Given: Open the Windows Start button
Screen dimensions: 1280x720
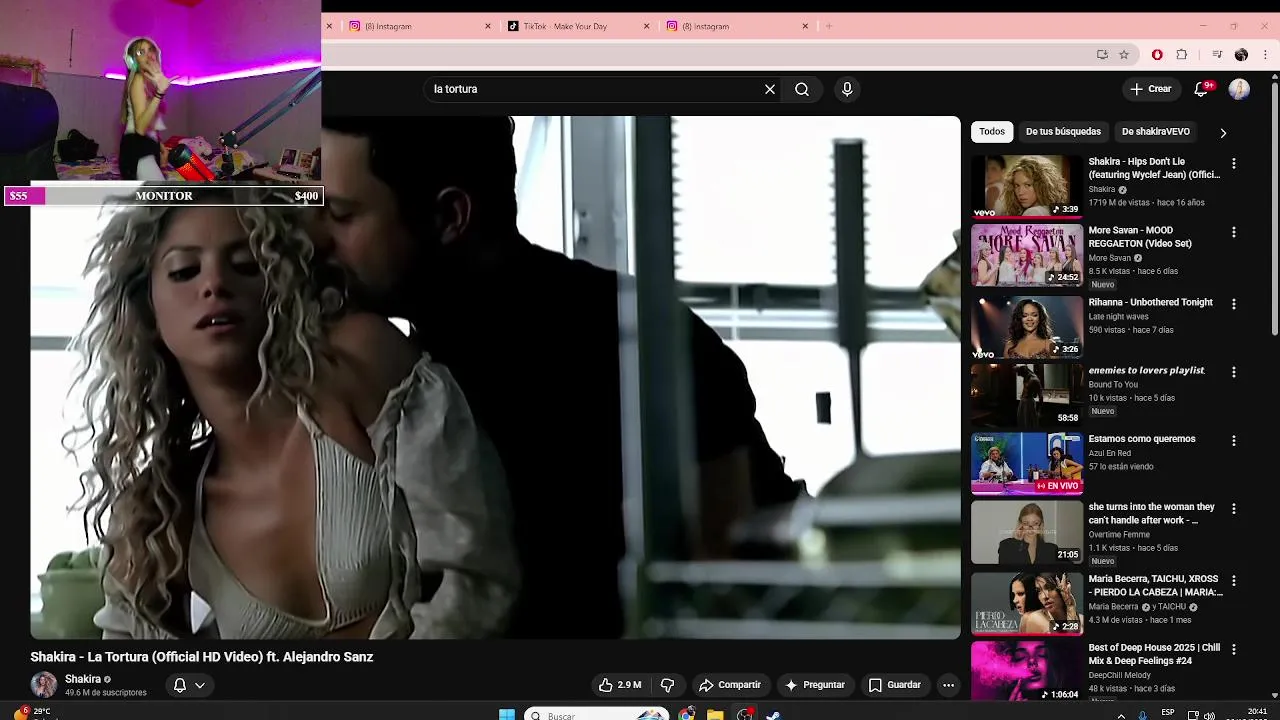Looking at the screenshot, I should [507, 715].
